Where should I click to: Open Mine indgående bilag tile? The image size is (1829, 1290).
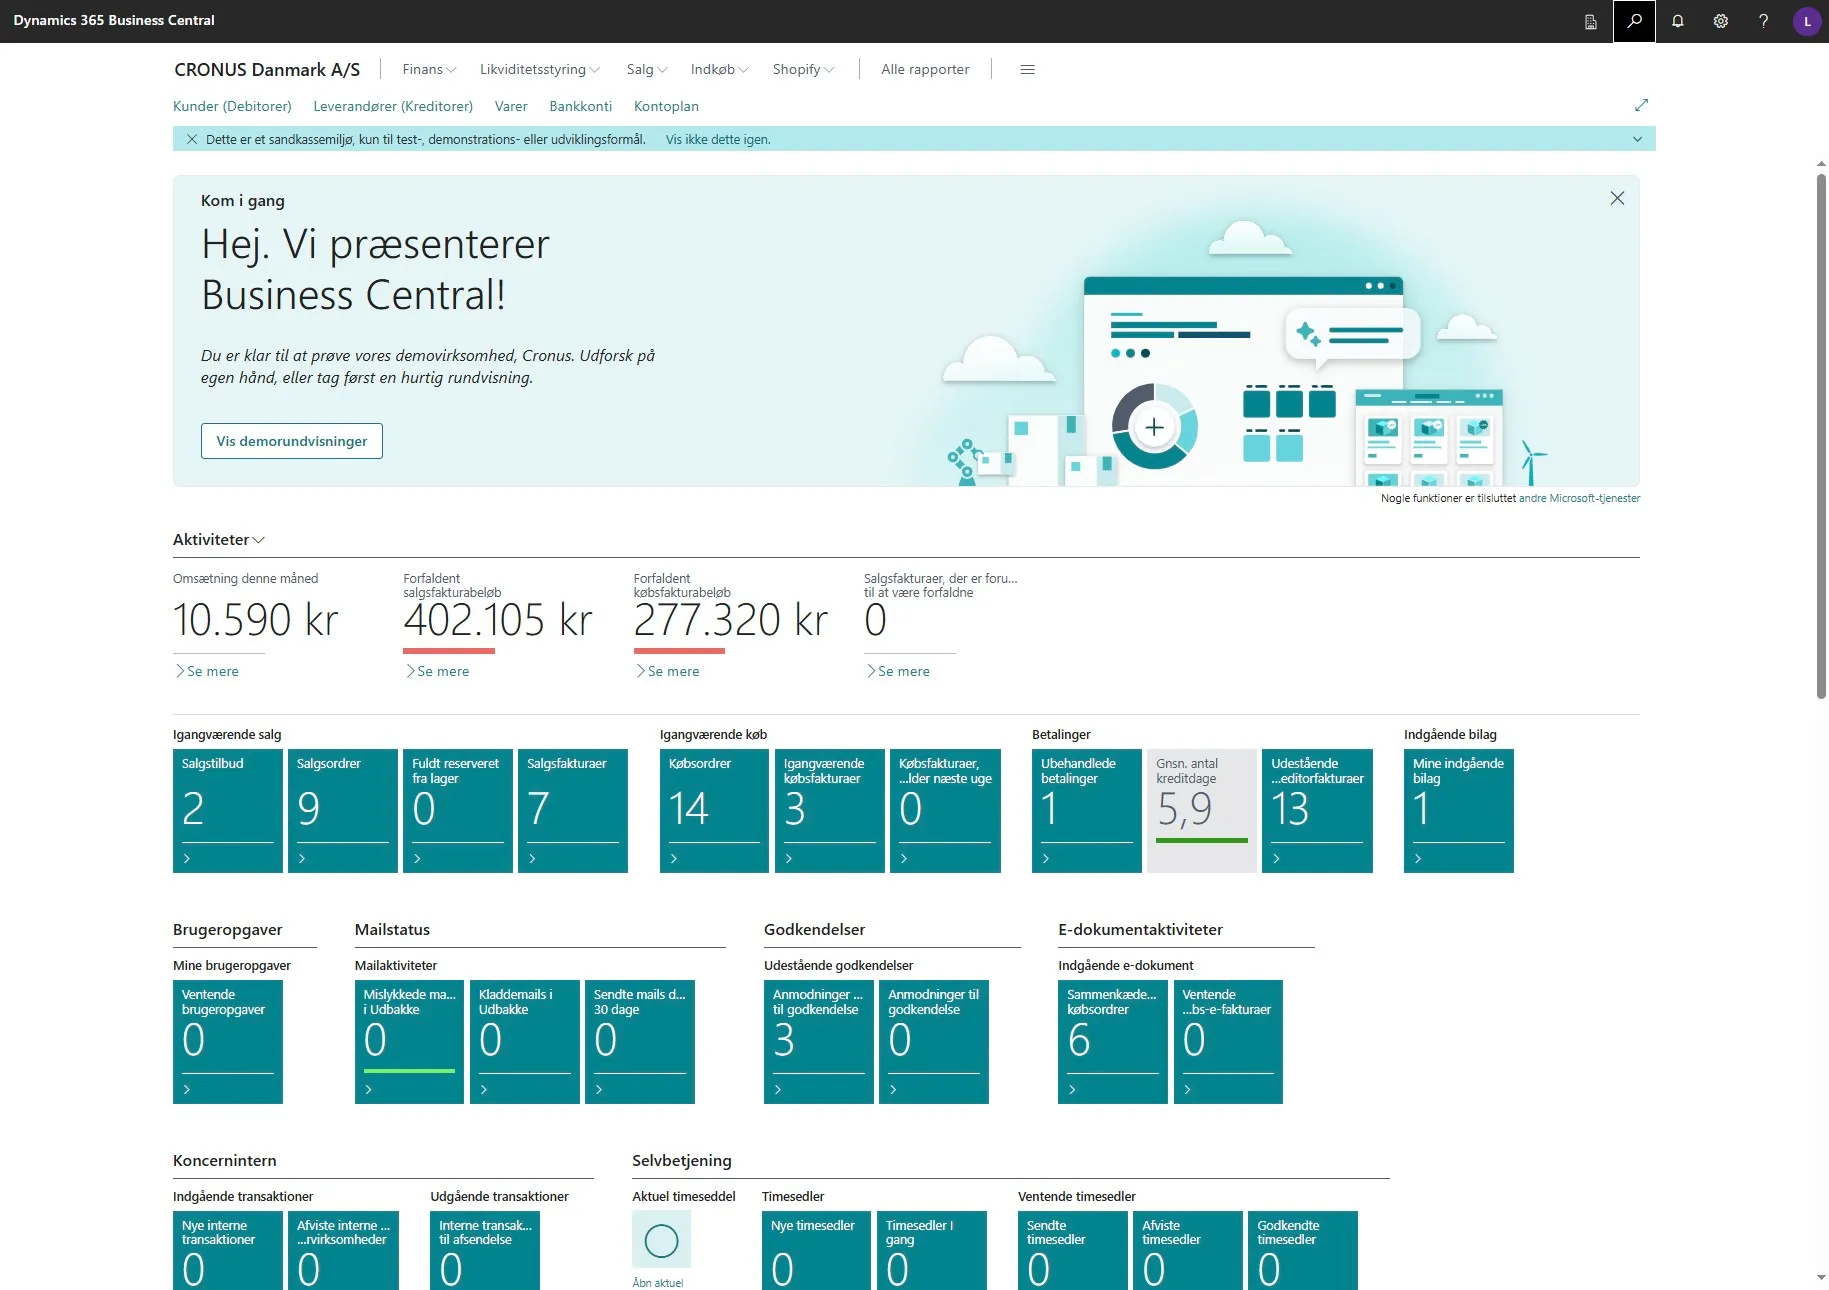tap(1459, 811)
